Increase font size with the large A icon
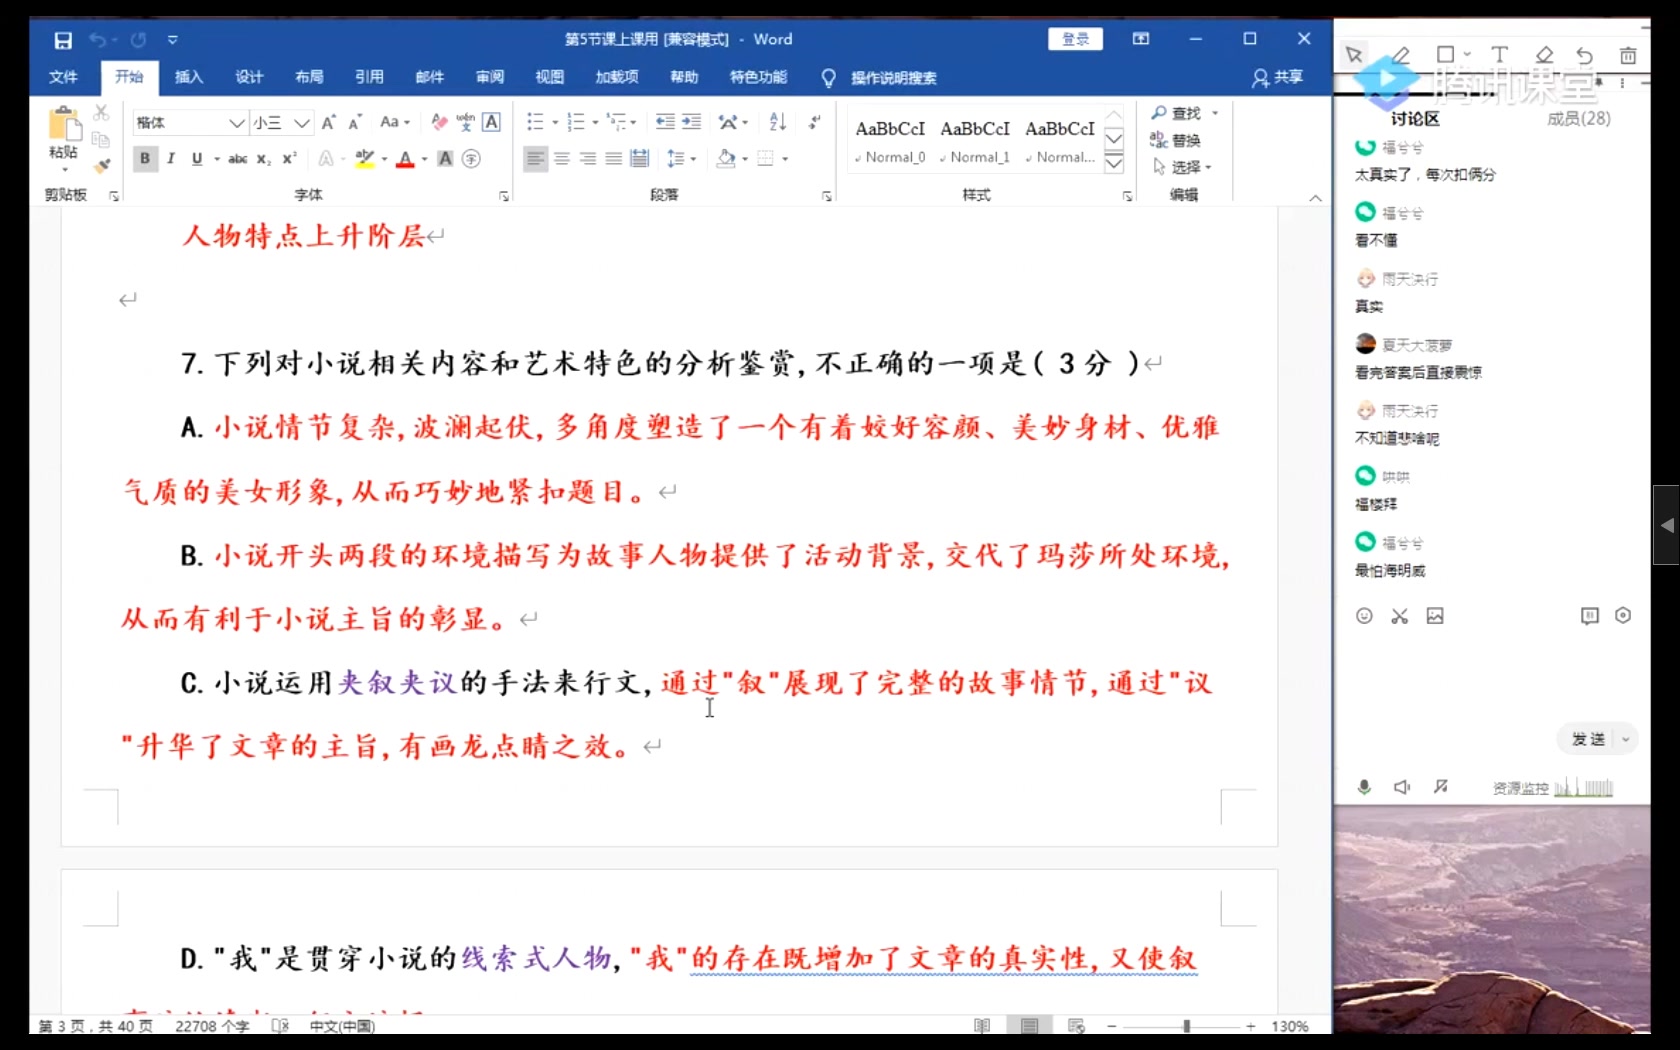The height and width of the screenshot is (1050, 1680). coord(328,122)
